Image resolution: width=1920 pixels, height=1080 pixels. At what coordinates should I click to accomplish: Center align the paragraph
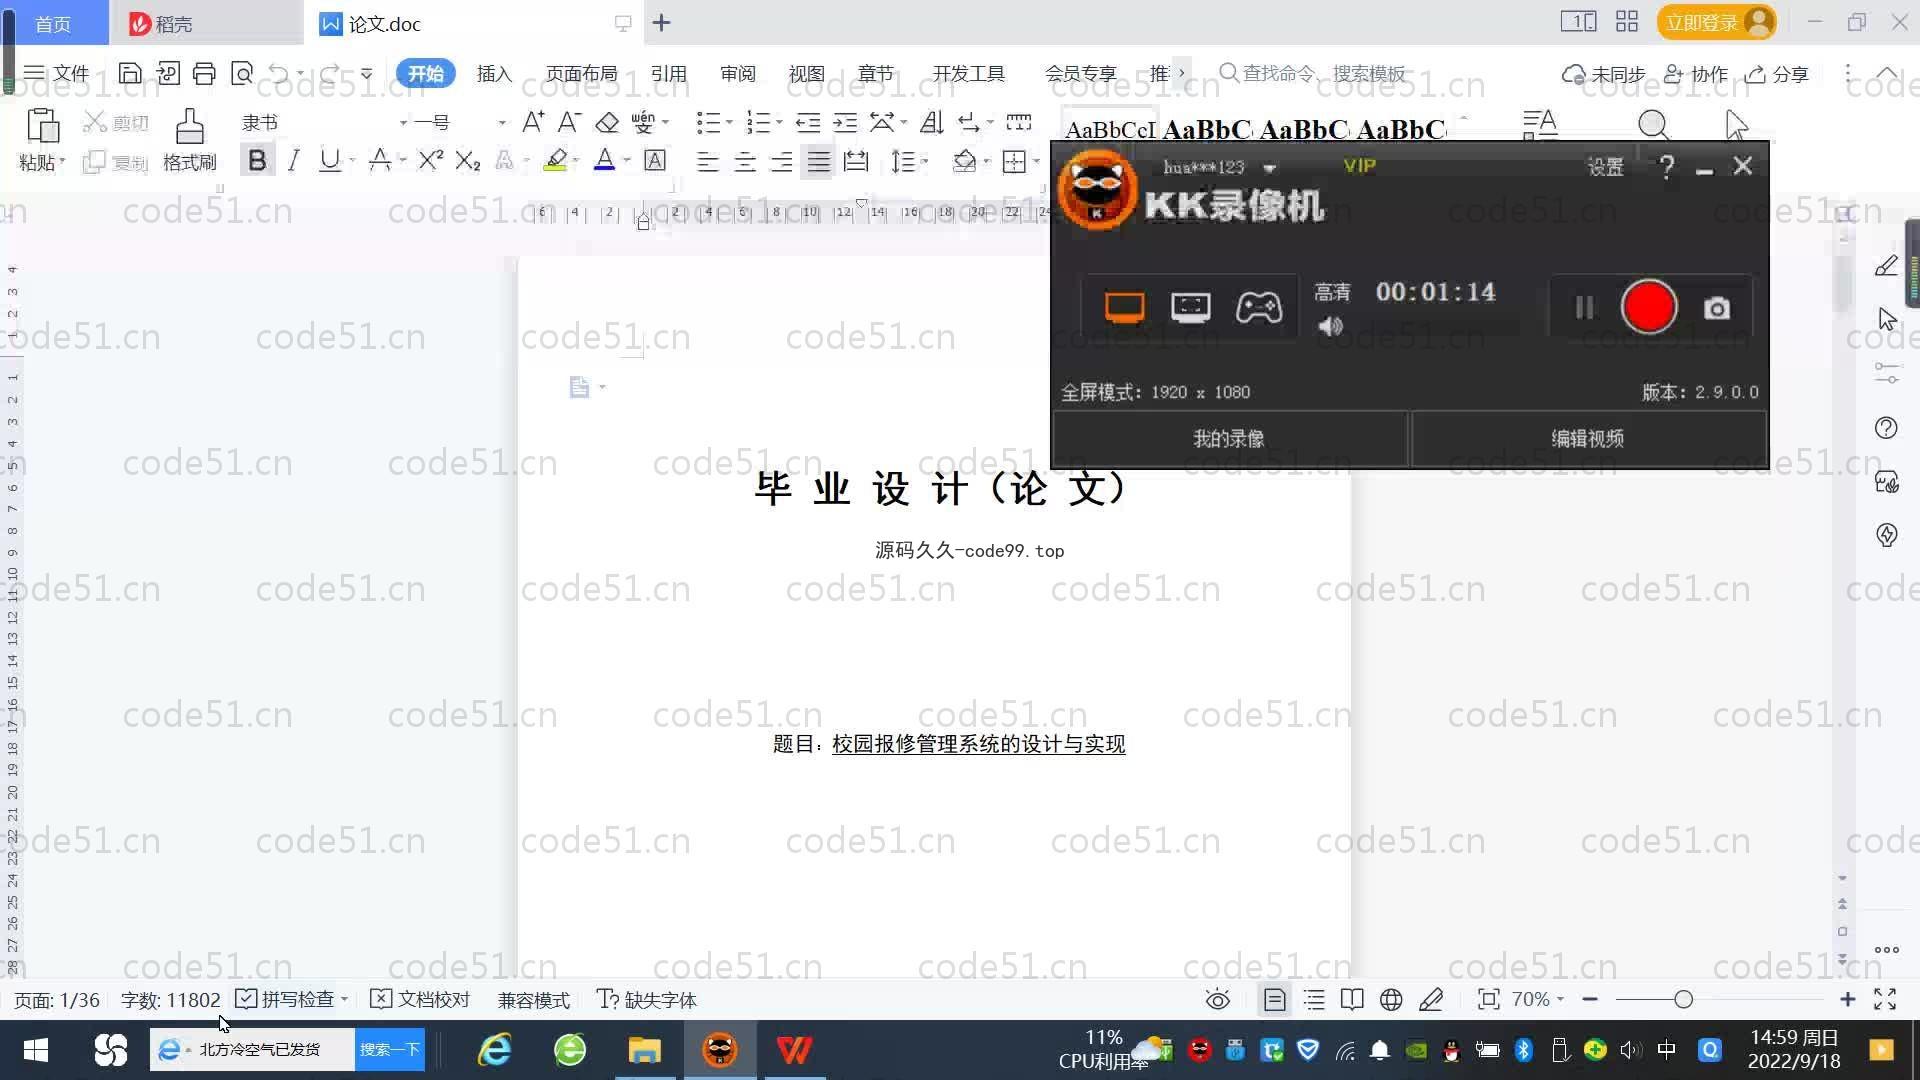click(x=745, y=162)
